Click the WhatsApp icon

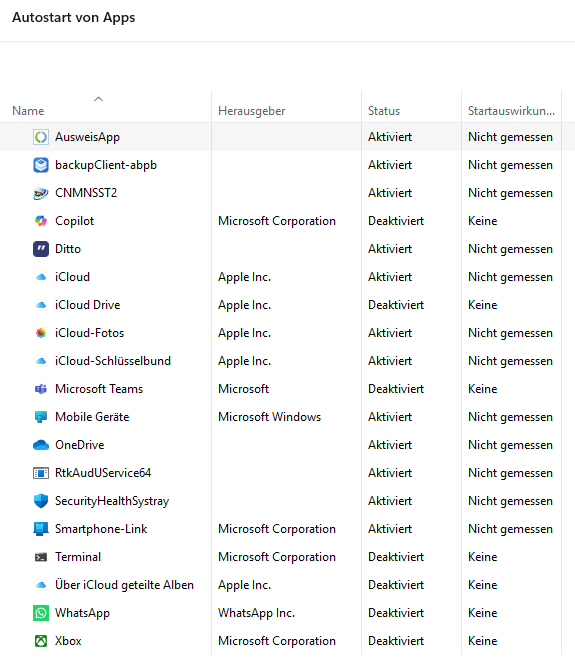pyautogui.click(x=41, y=613)
